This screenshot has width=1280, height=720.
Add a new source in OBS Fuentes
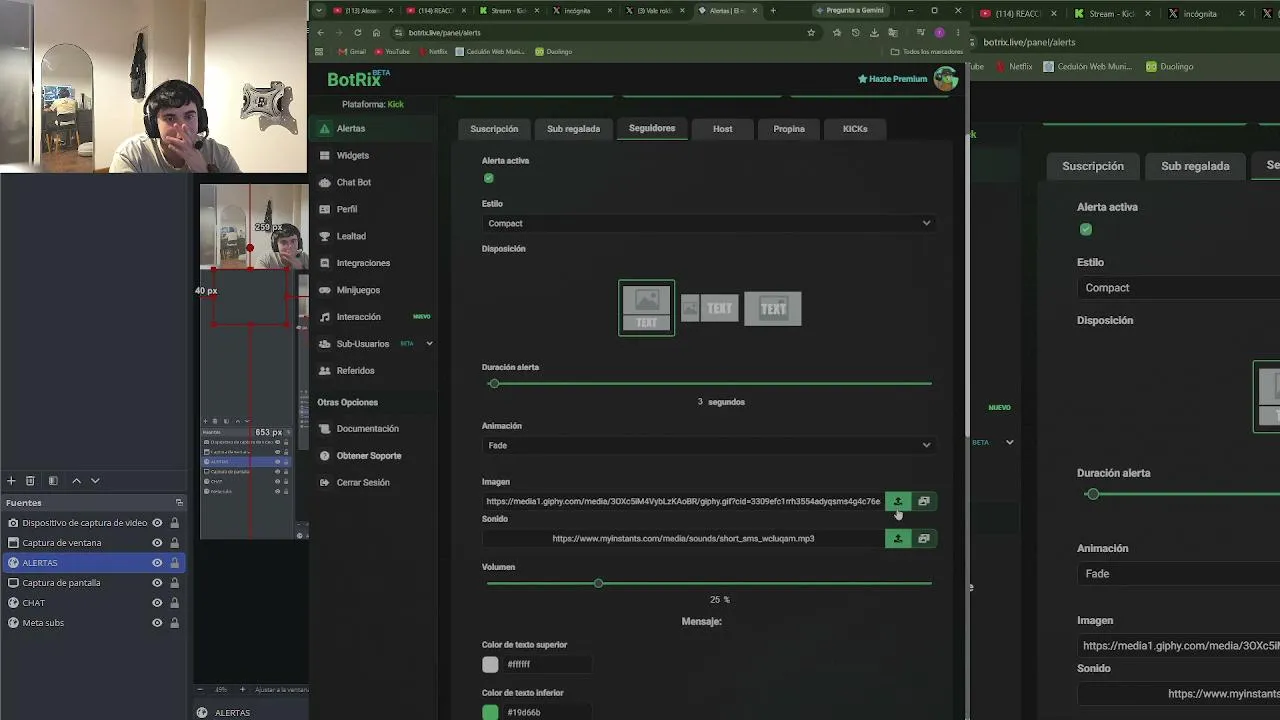11,481
